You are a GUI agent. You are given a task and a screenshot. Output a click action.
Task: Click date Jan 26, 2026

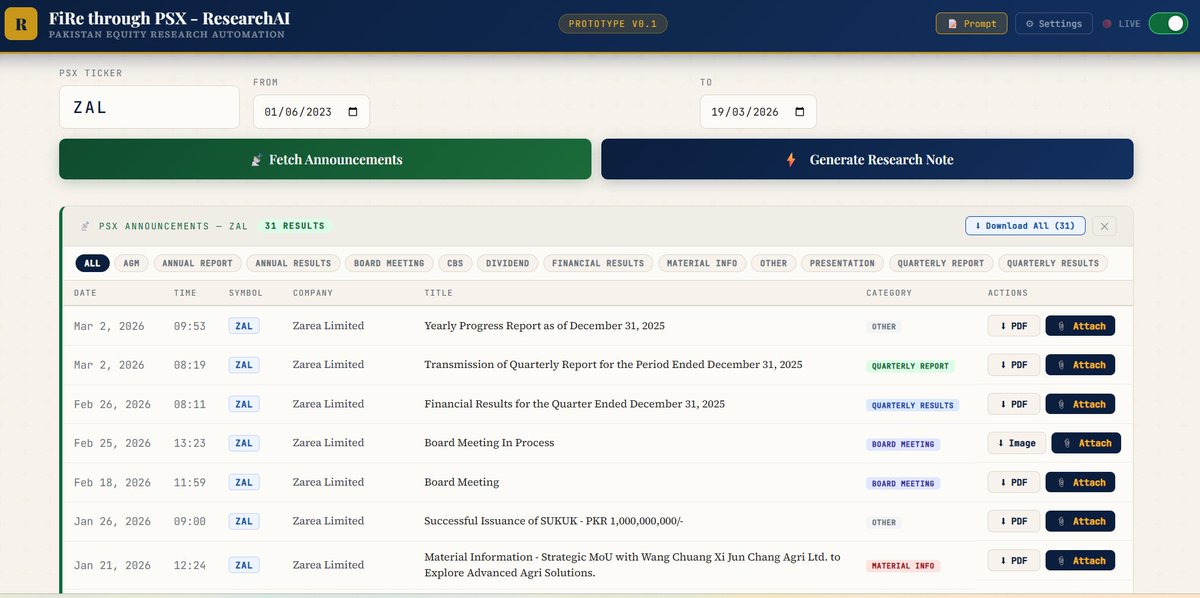[112, 521]
